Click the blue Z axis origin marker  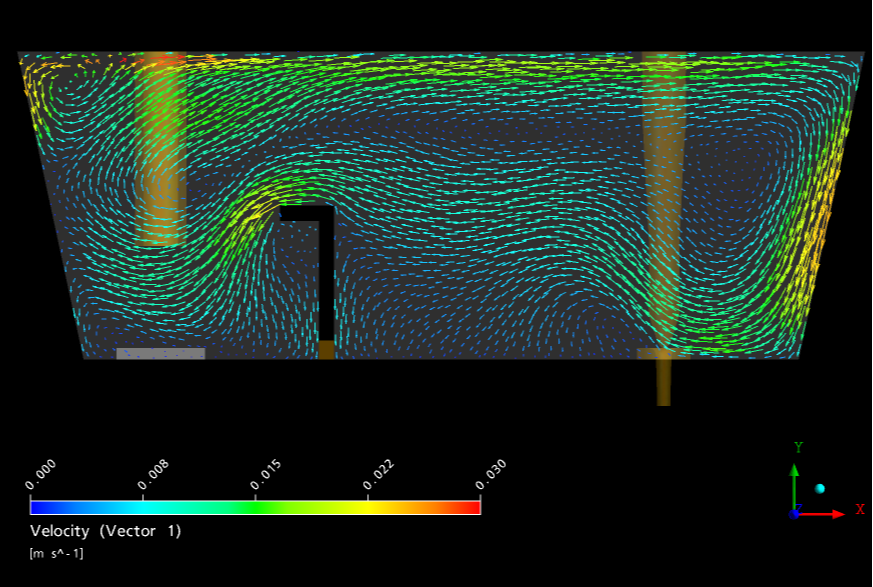coord(795,514)
